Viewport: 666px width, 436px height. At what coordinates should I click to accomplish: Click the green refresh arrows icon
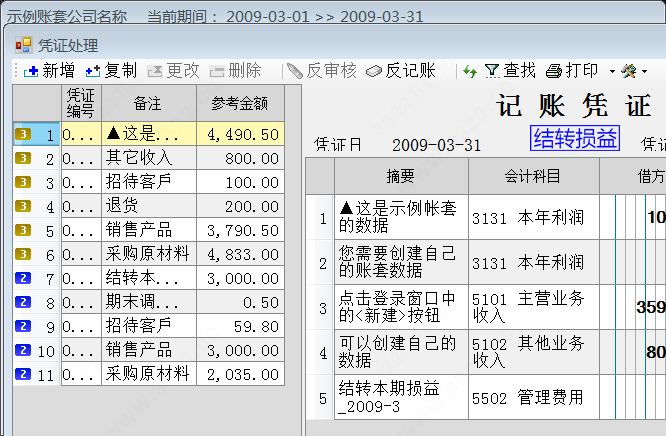click(x=470, y=71)
